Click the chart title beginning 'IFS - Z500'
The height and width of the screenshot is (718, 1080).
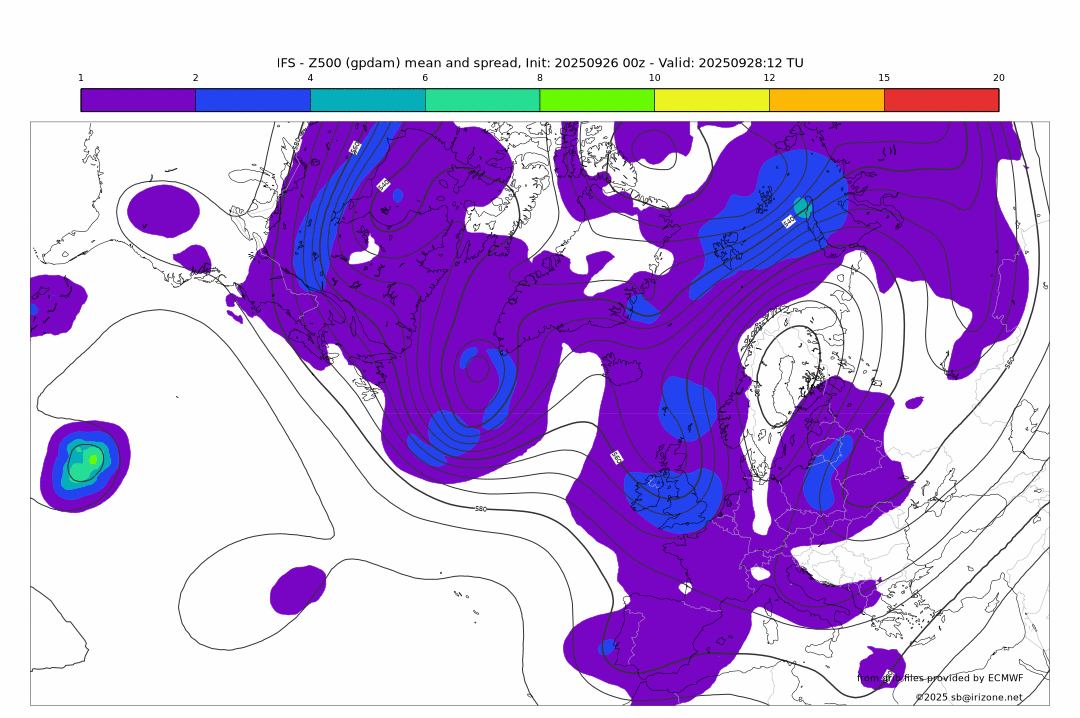(540, 63)
